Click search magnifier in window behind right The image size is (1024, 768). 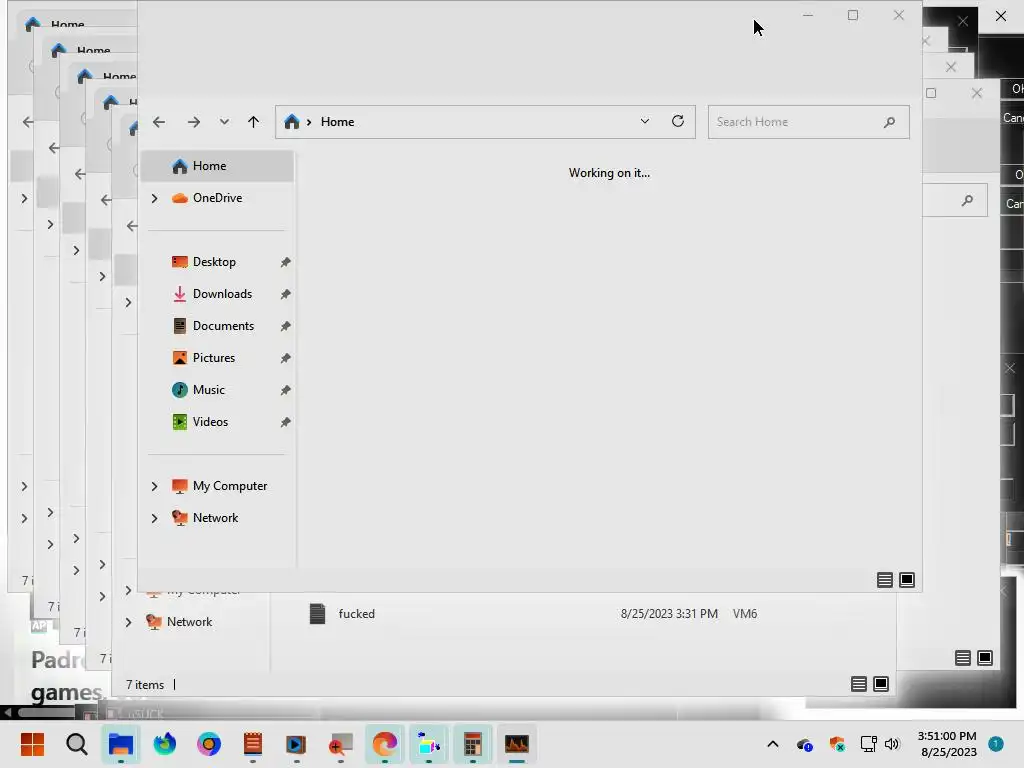coord(967,200)
